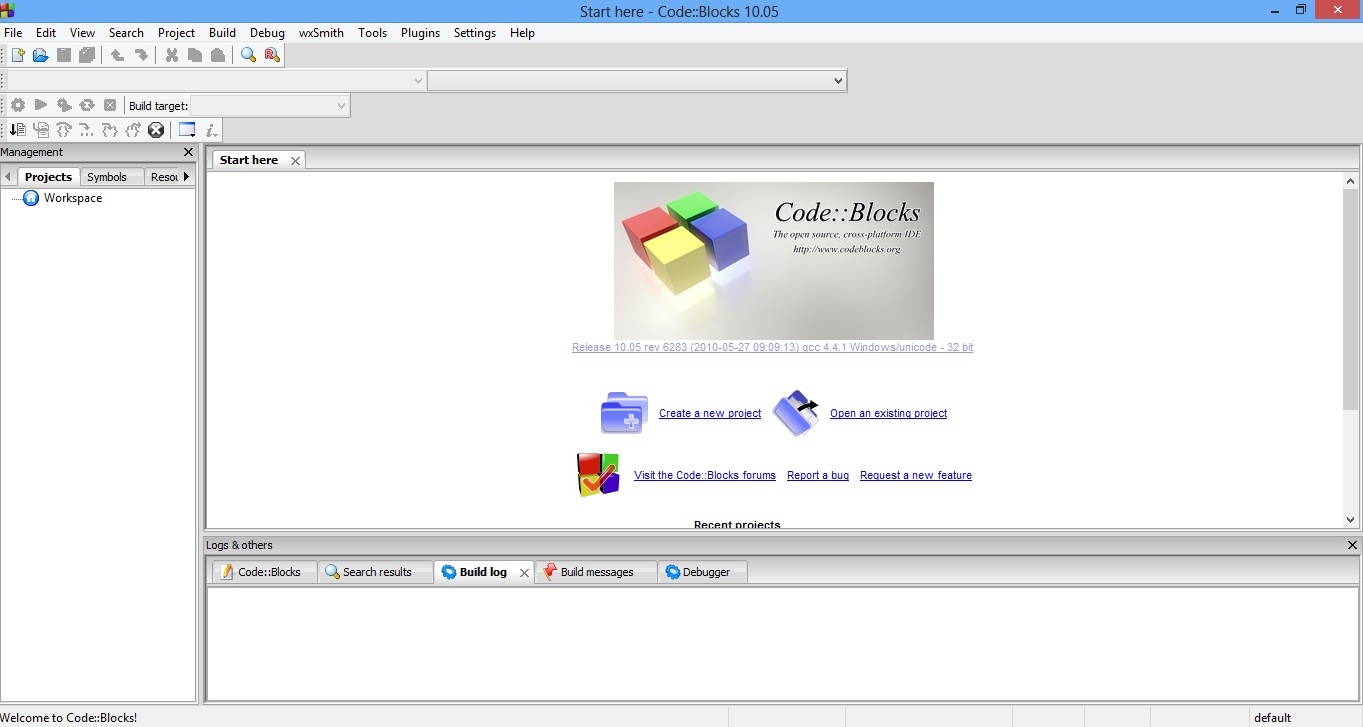Open the Project menu

tap(177, 33)
